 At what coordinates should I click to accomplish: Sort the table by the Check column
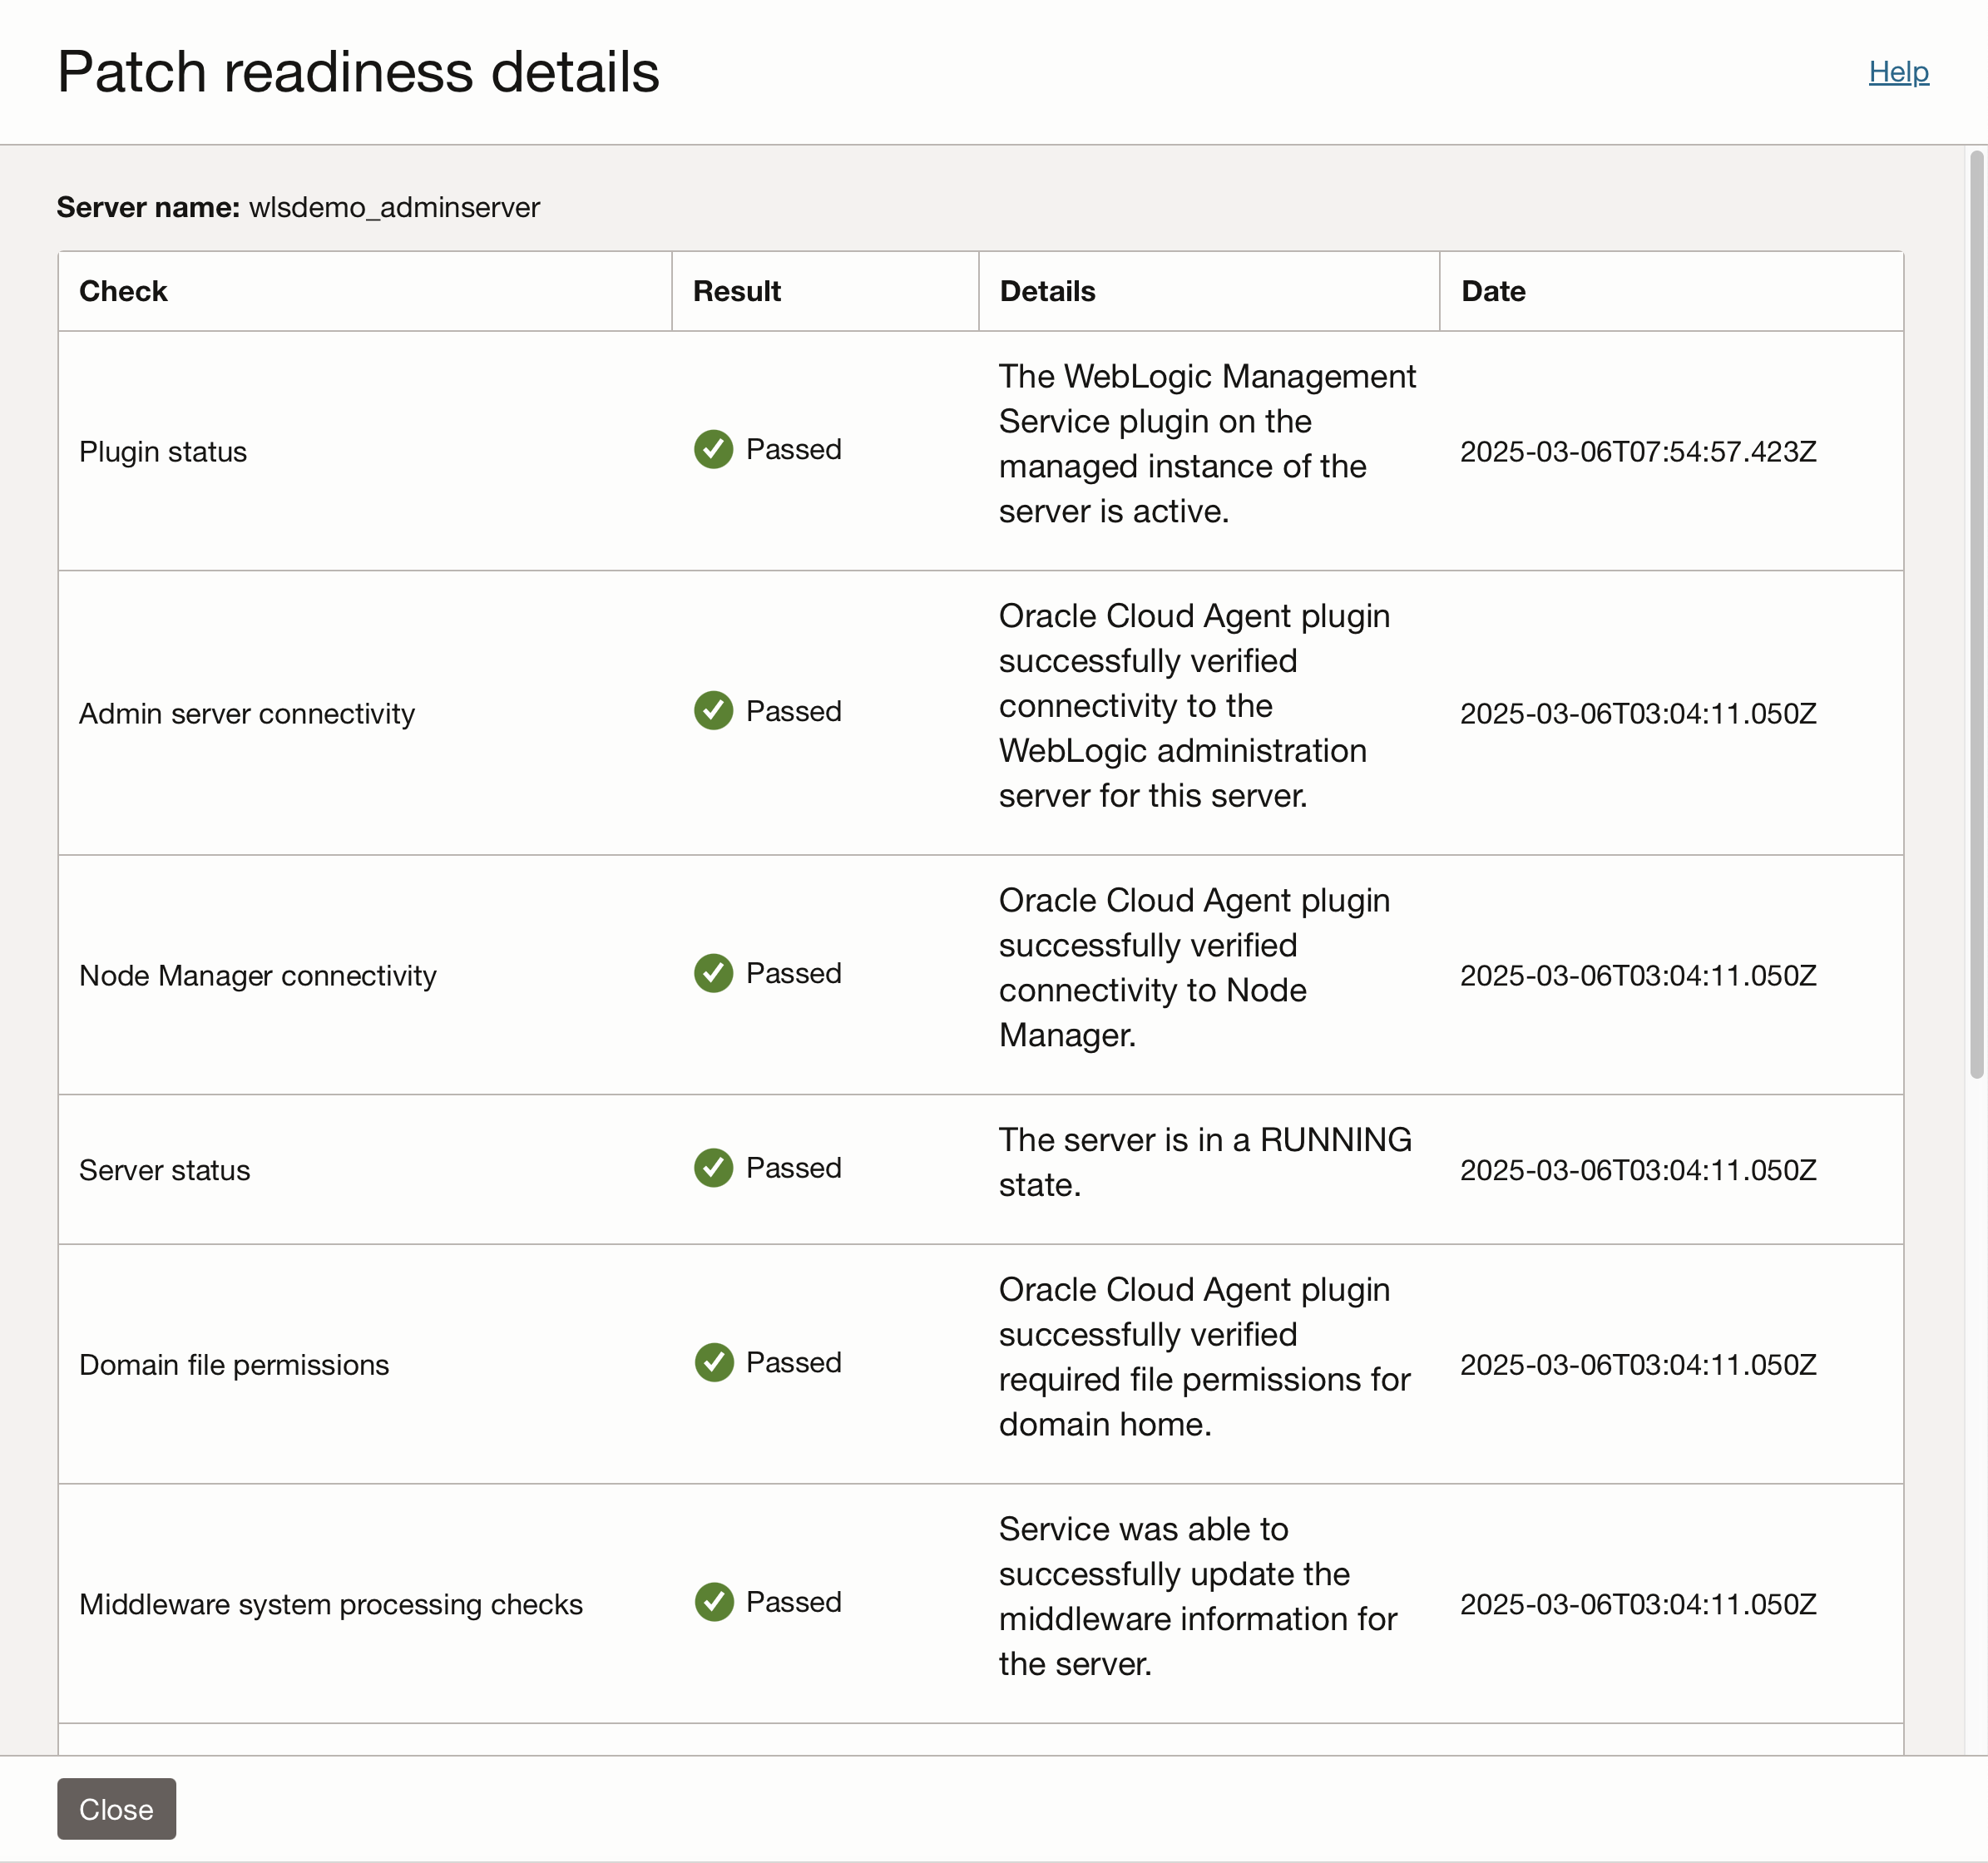[x=123, y=291]
